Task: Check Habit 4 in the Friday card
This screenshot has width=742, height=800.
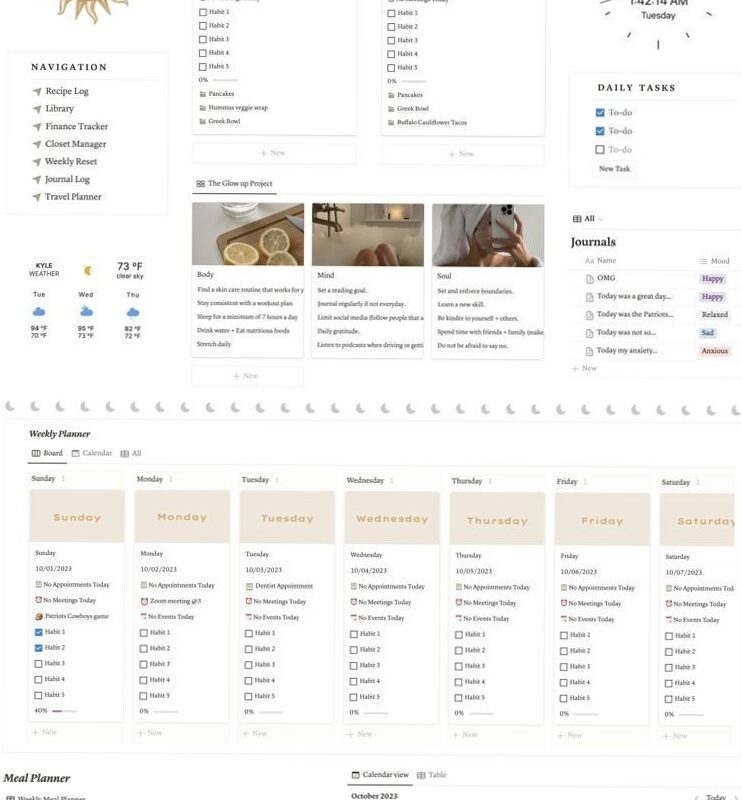Action: point(564,682)
